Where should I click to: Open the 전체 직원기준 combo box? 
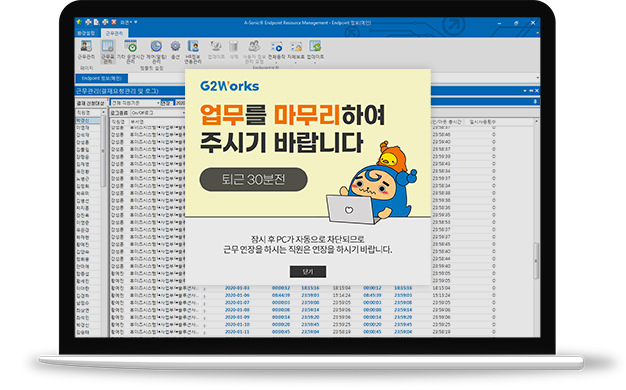click(135, 103)
